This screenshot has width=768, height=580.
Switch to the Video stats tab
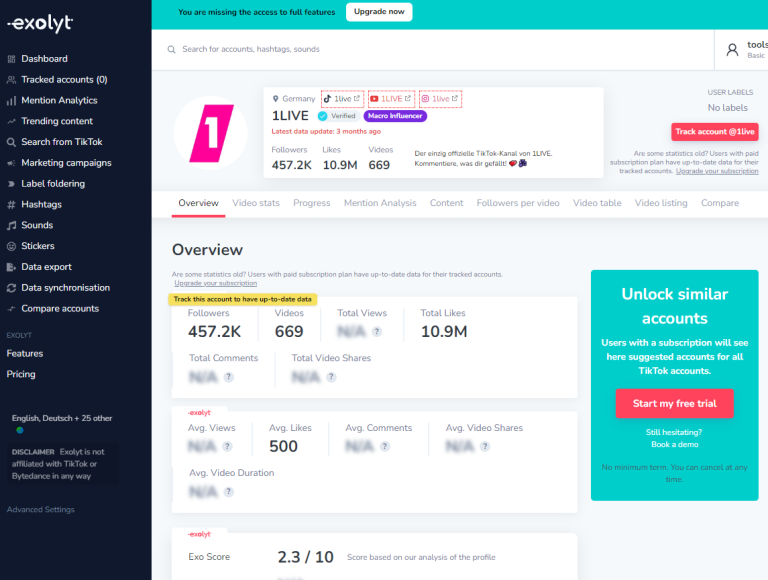click(x=256, y=203)
